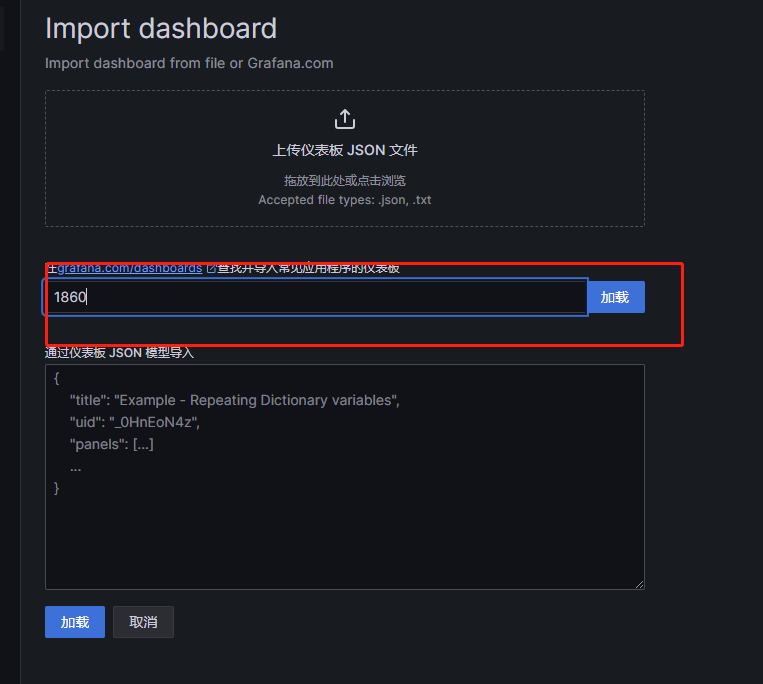Click the '拖放到此处或点击浏览' browse text
The image size is (763, 684).
click(345, 181)
